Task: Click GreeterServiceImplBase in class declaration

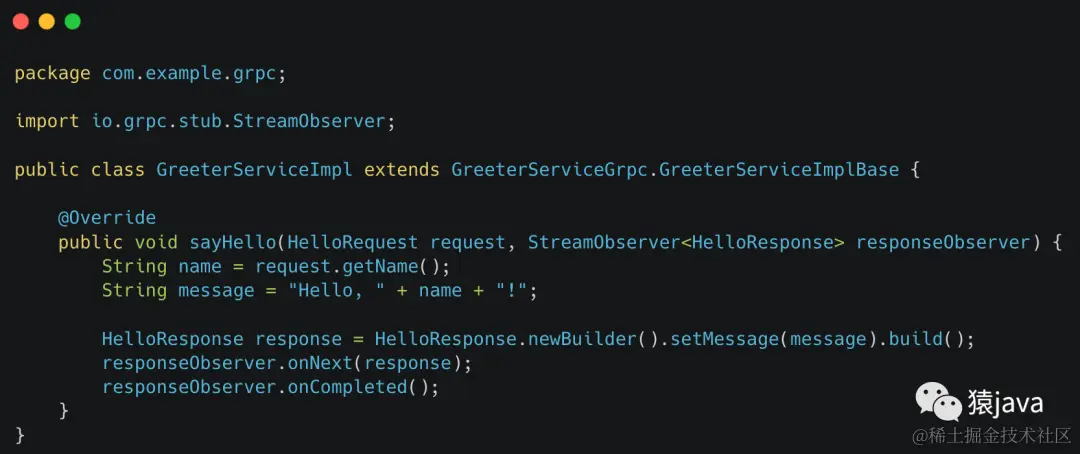Action: tap(779, 169)
